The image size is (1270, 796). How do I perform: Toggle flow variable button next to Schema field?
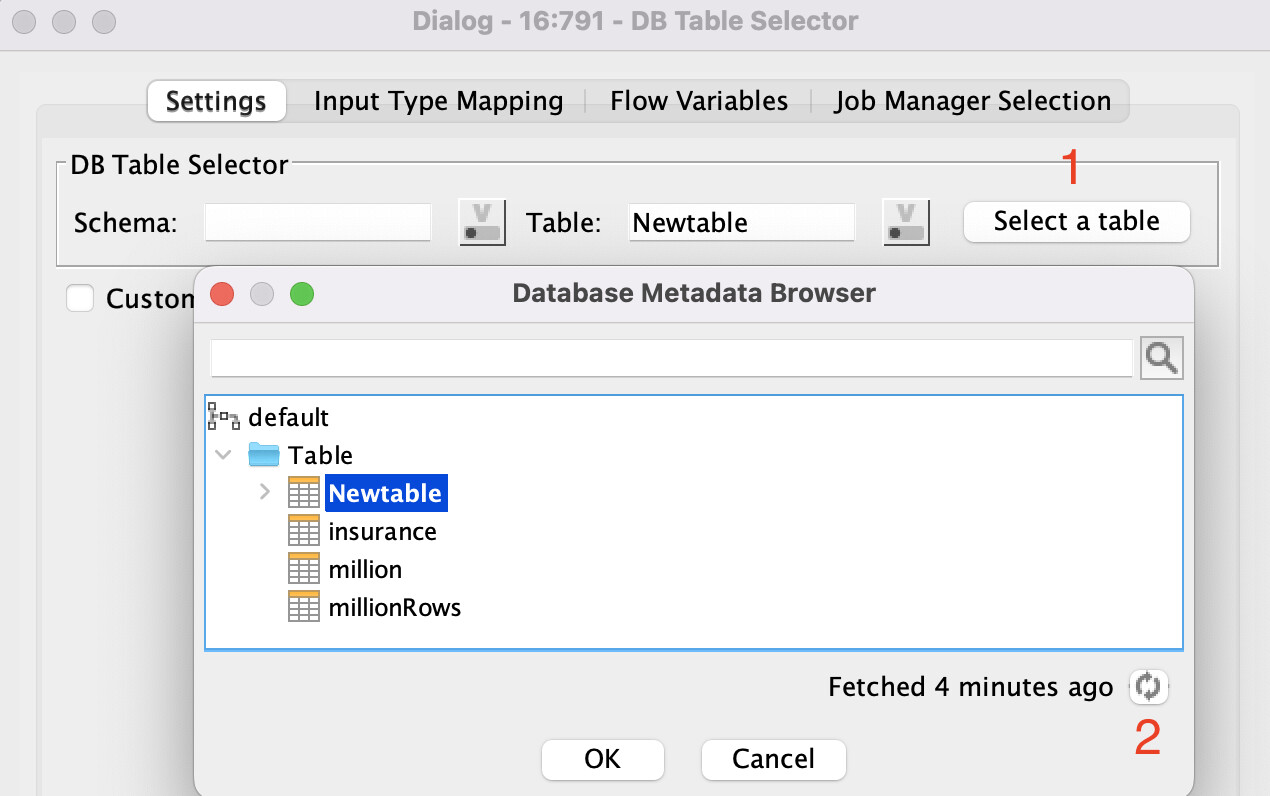(483, 222)
